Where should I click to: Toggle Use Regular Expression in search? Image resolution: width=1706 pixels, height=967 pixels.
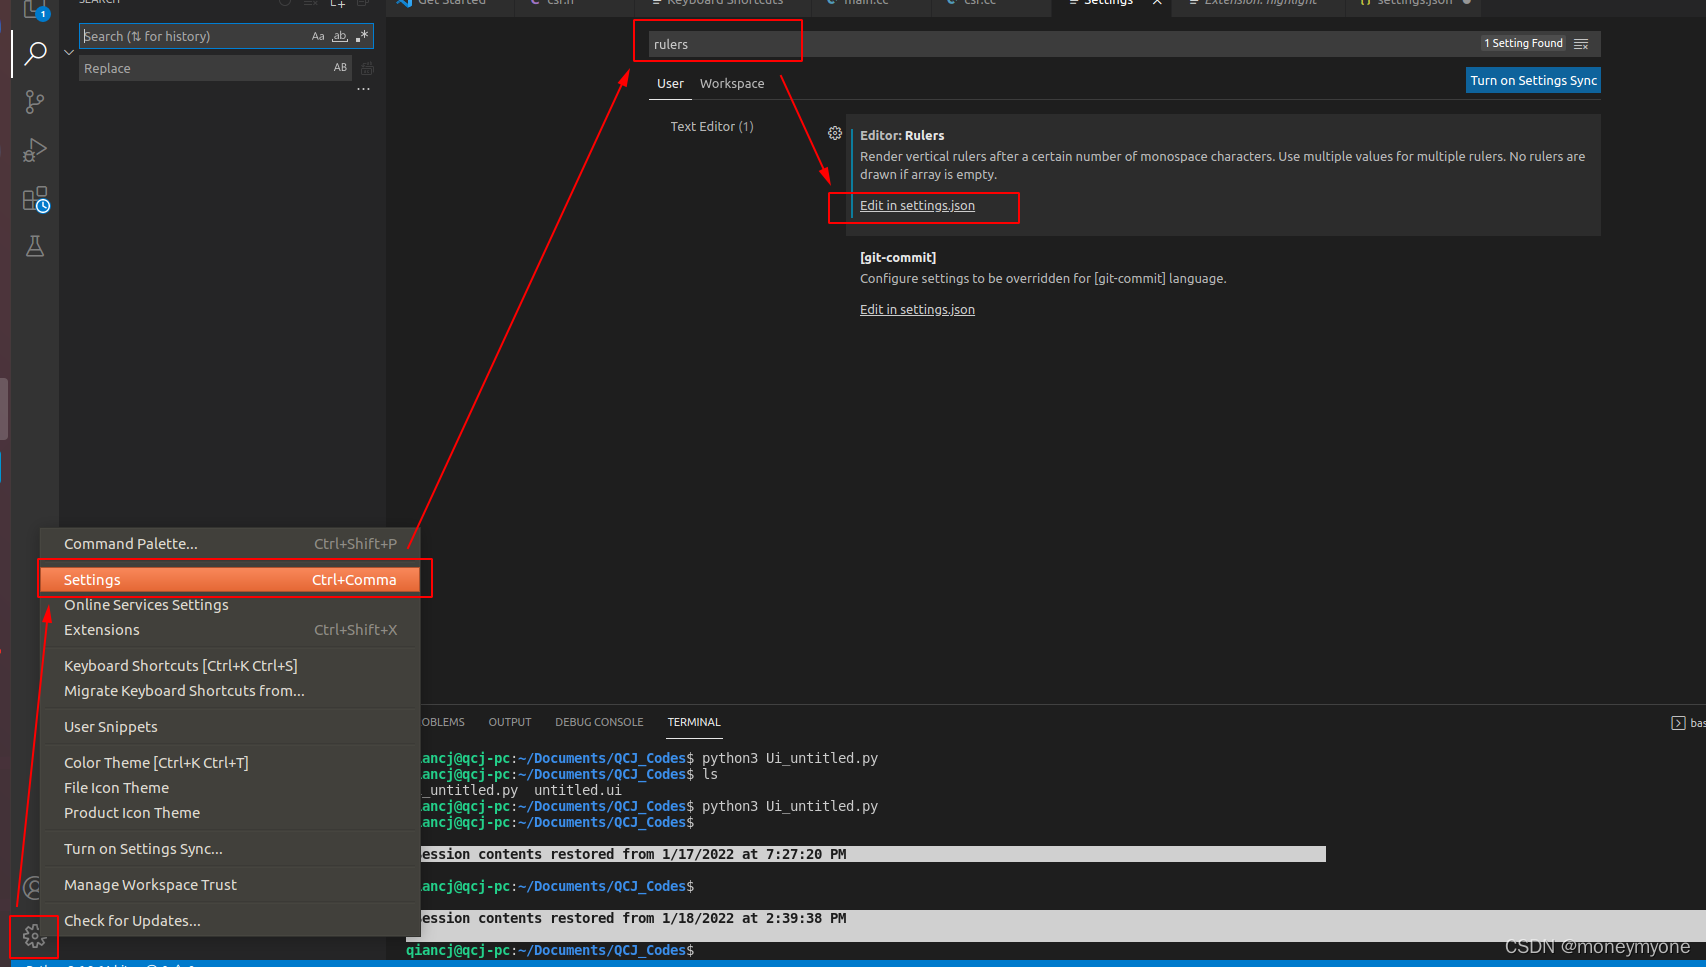point(362,36)
